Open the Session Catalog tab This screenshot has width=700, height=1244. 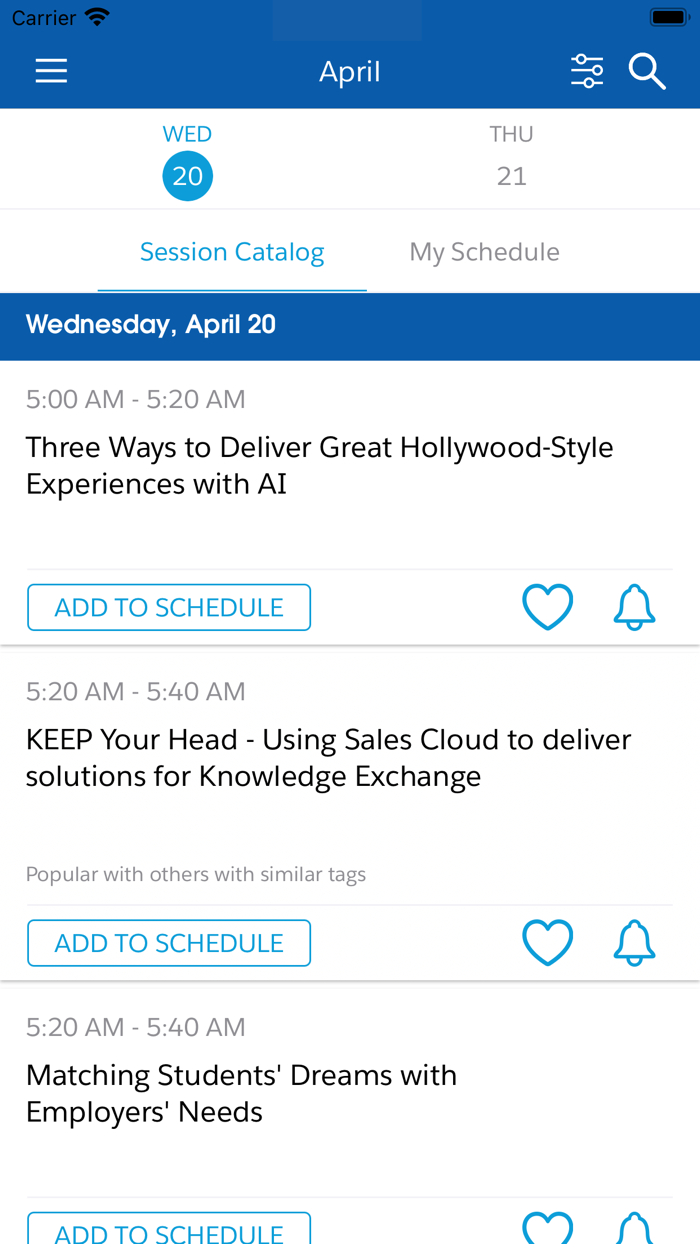tap(232, 251)
